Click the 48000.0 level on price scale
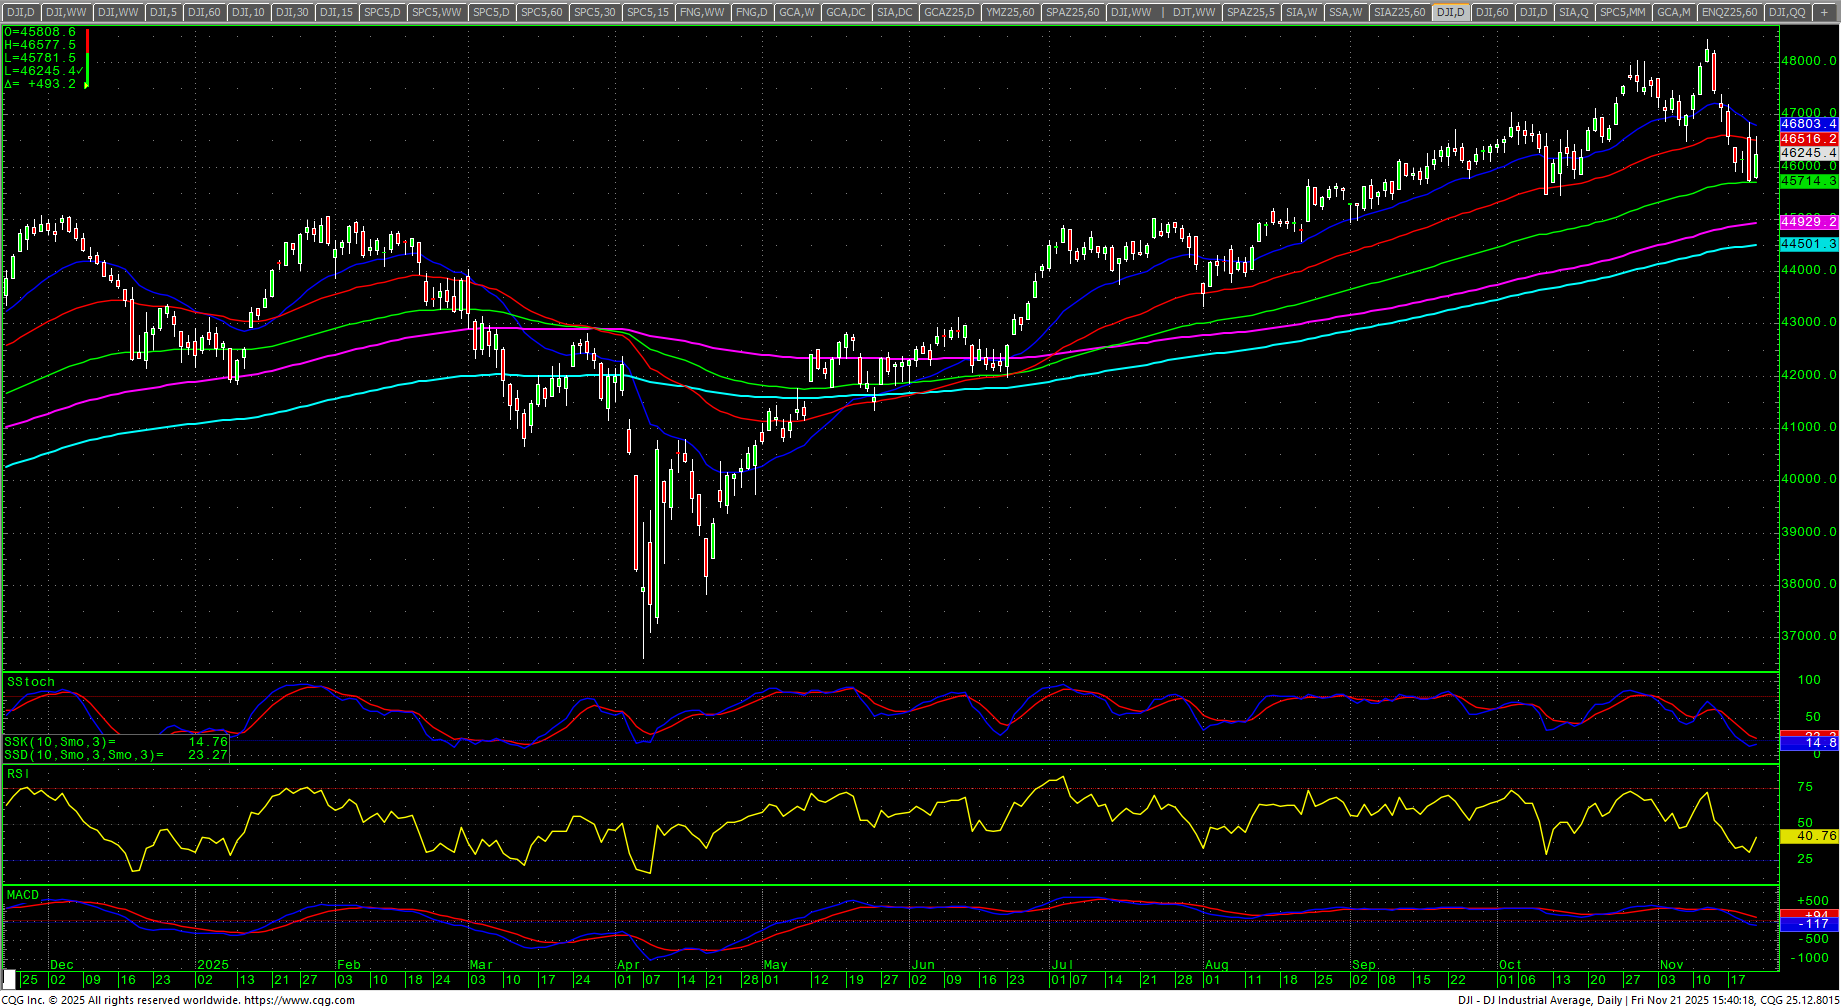Viewport: 1841px width, 1008px height. (x=1808, y=61)
